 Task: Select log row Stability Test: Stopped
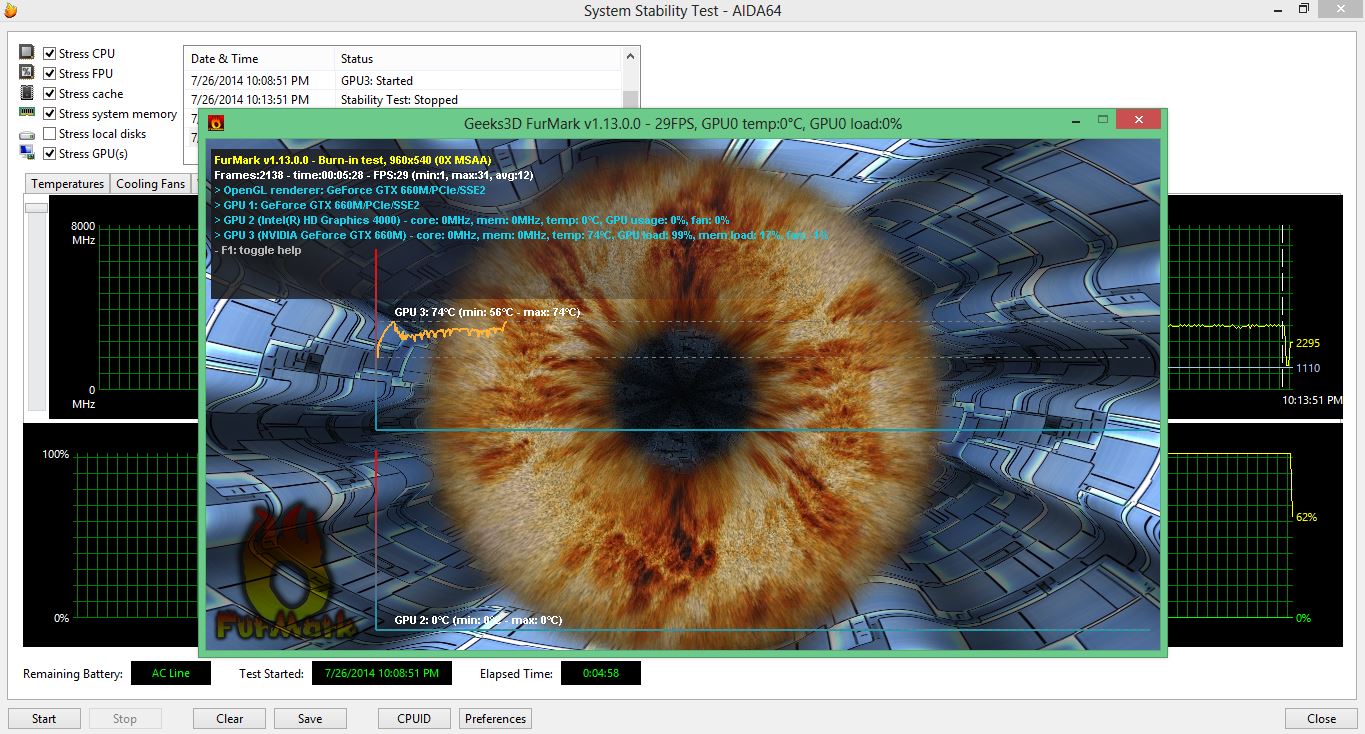404,100
